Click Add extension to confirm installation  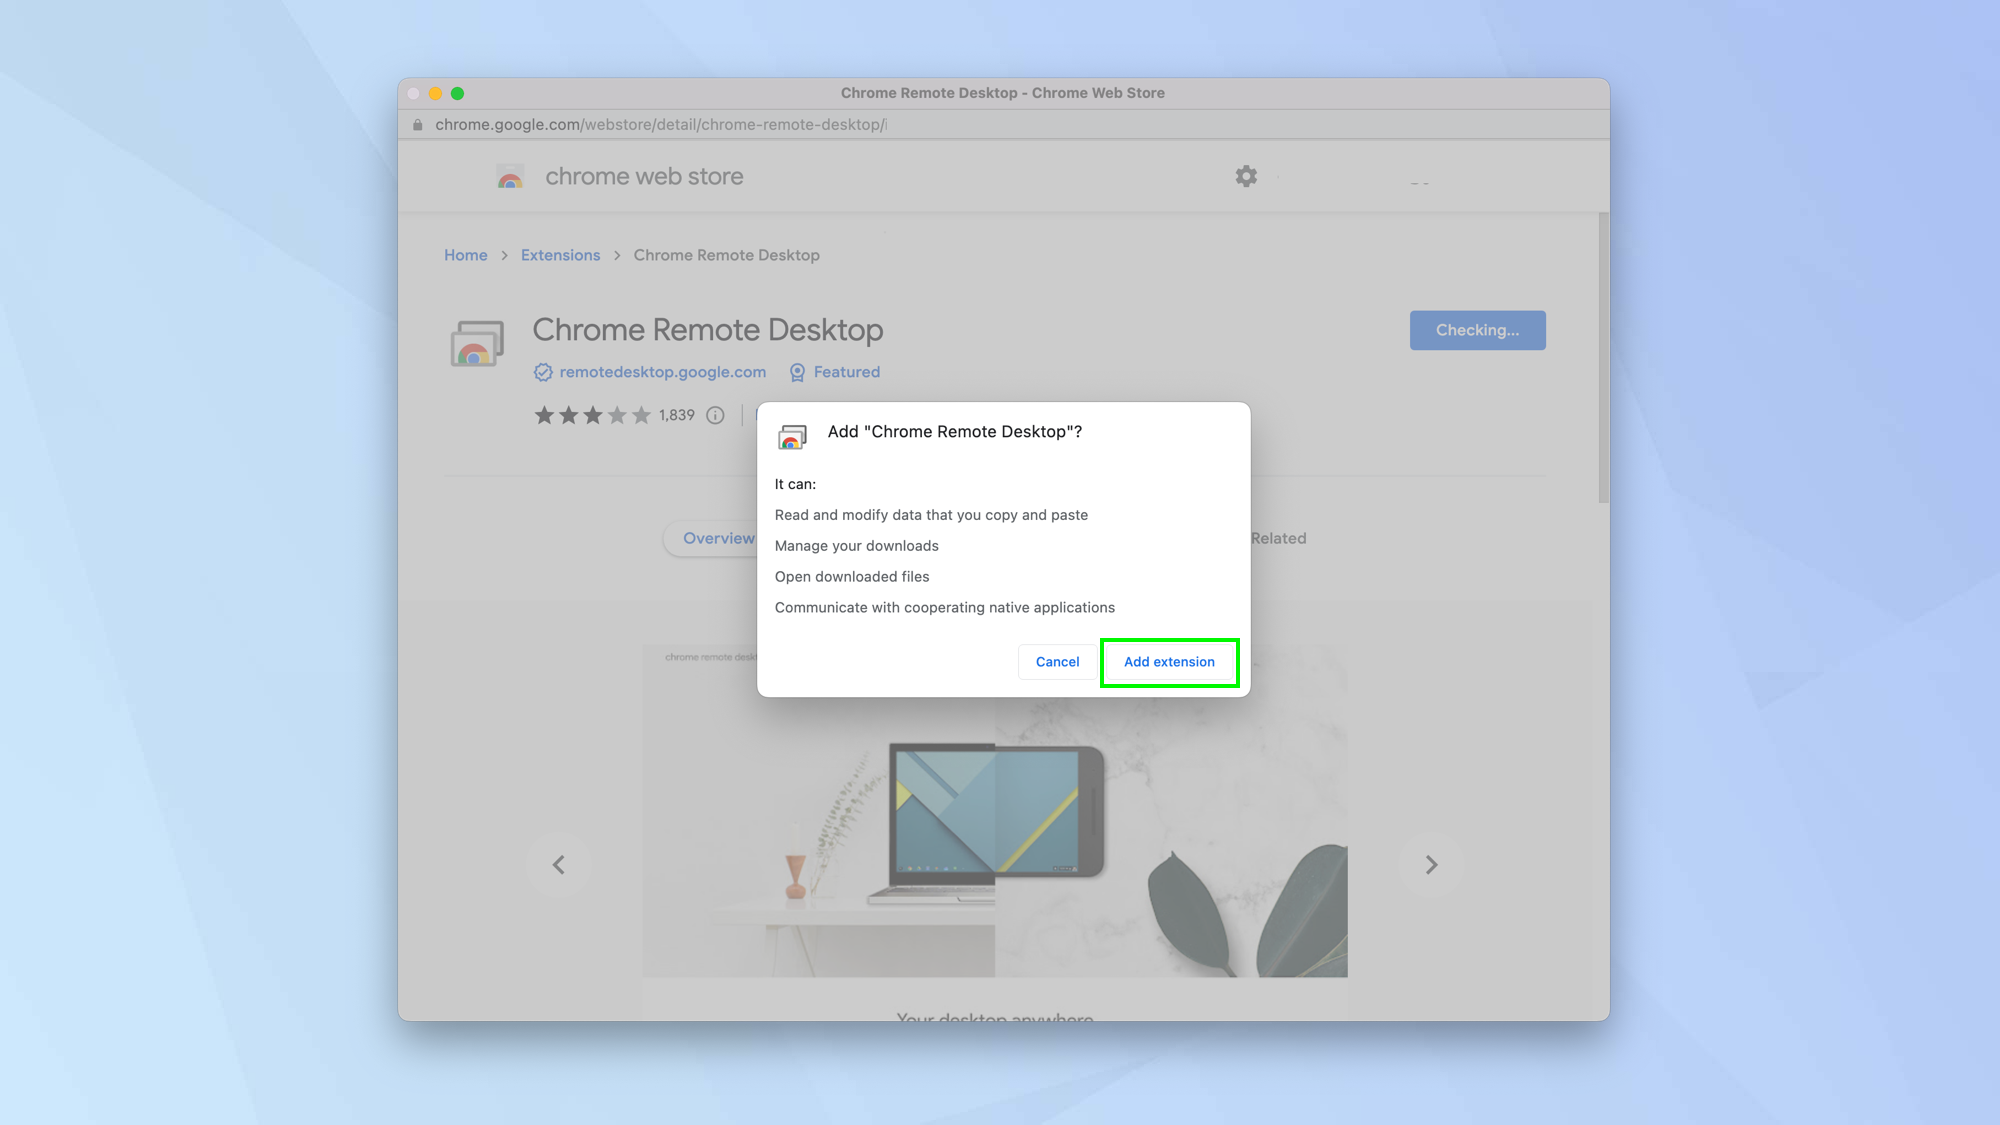[1168, 661]
